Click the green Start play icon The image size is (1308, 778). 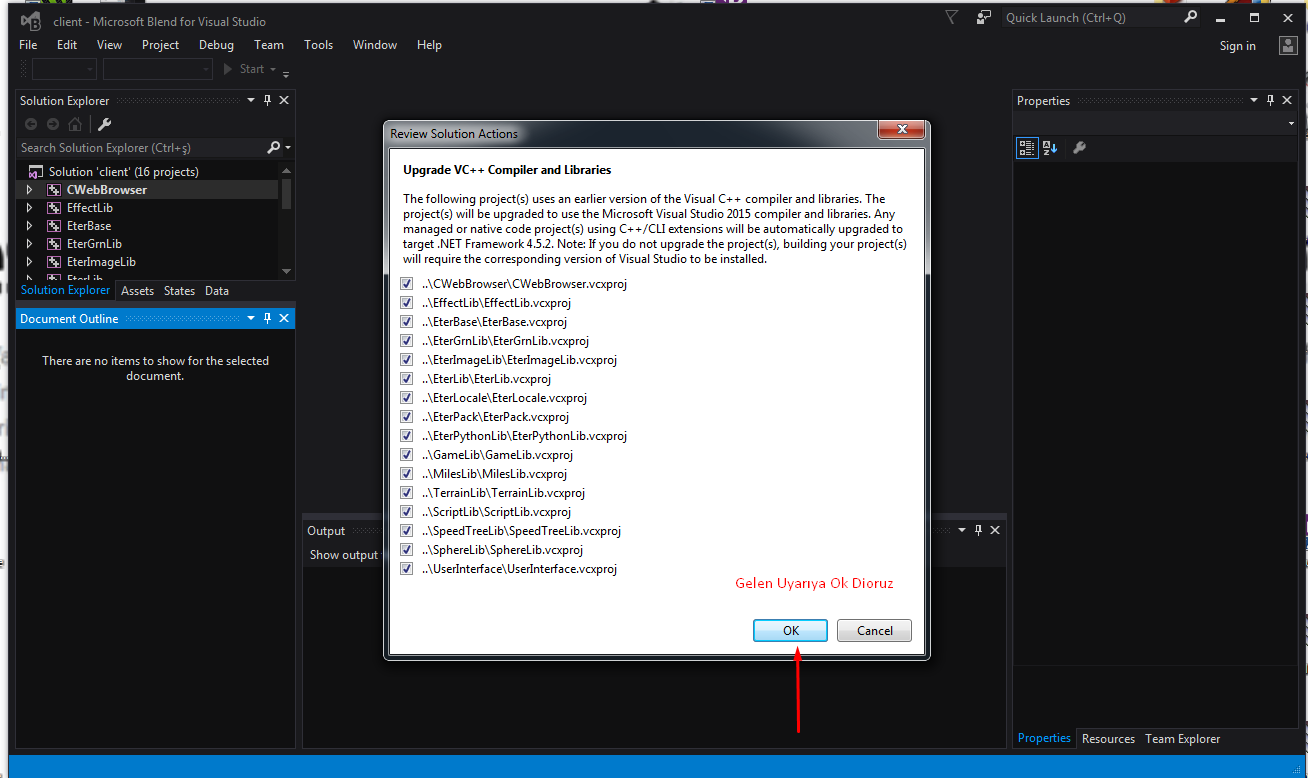click(229, 69)
